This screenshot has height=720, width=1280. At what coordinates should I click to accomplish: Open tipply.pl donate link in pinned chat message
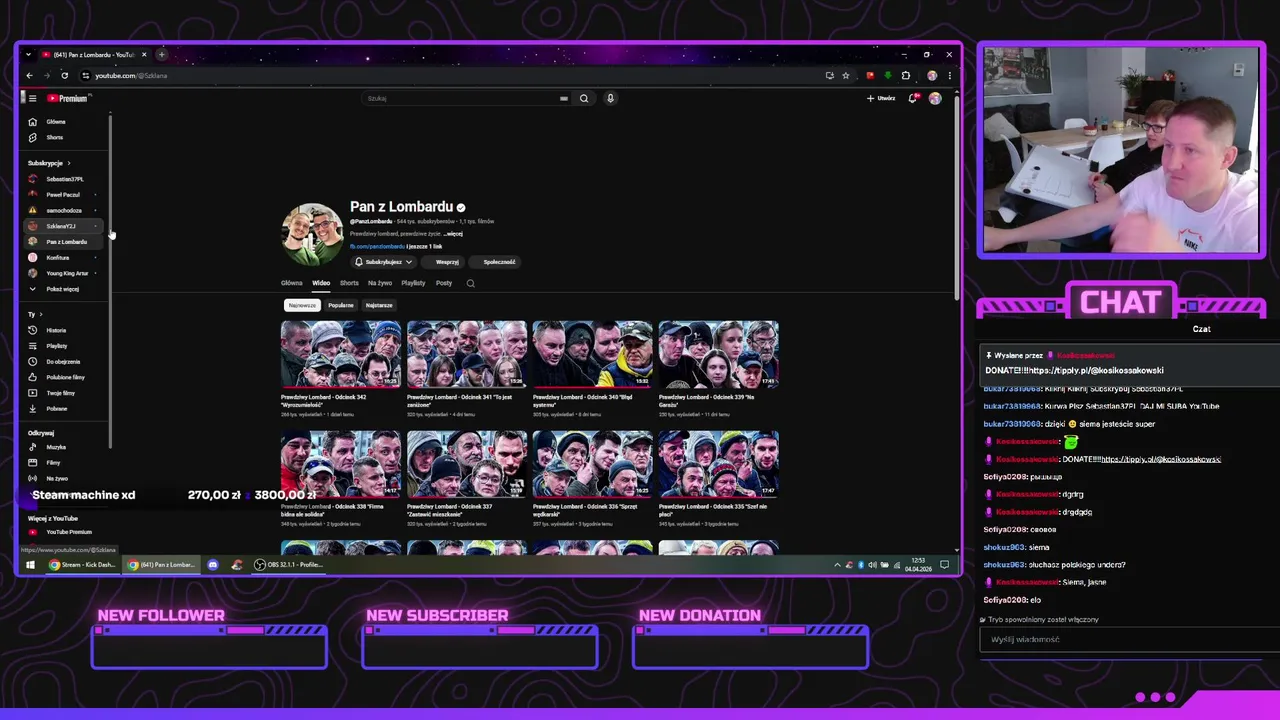[x=1096, y=370]
